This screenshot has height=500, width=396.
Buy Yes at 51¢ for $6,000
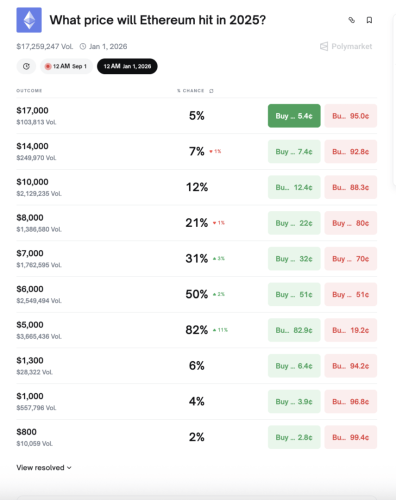(294, 294)
